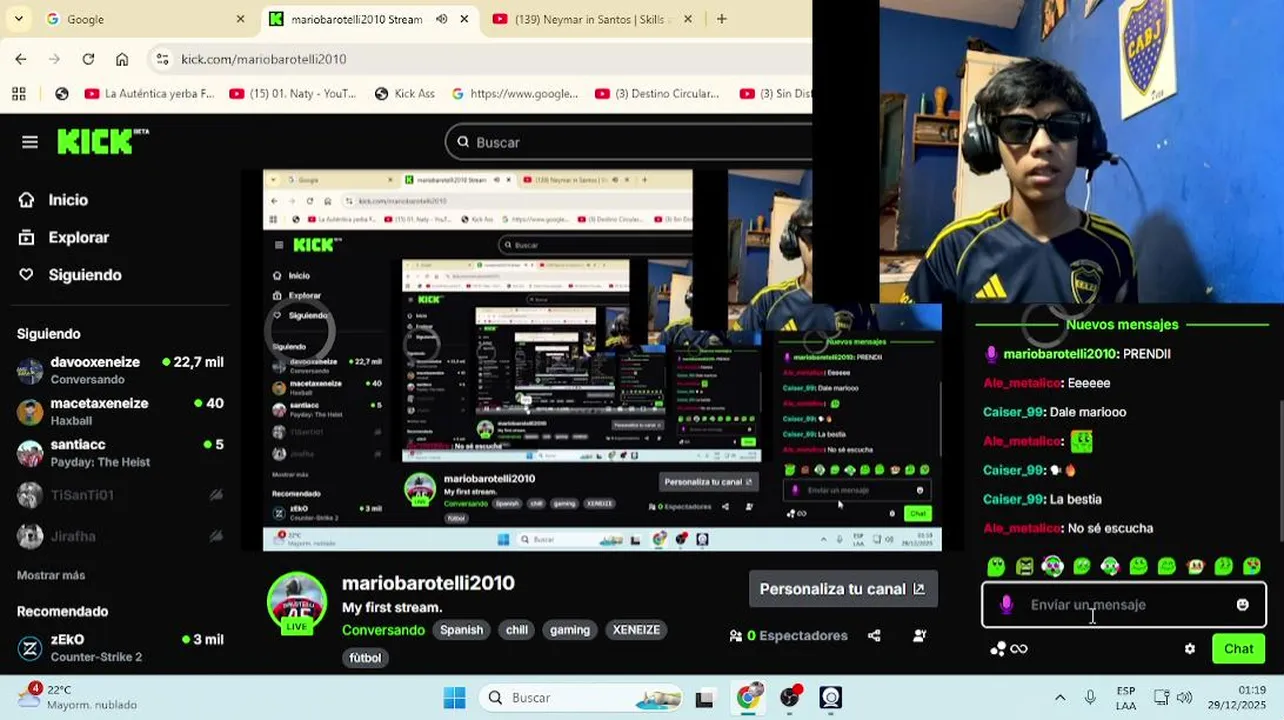Mute the Kick tab audio icon
1284x720 pixels.
tap(441, 19)
